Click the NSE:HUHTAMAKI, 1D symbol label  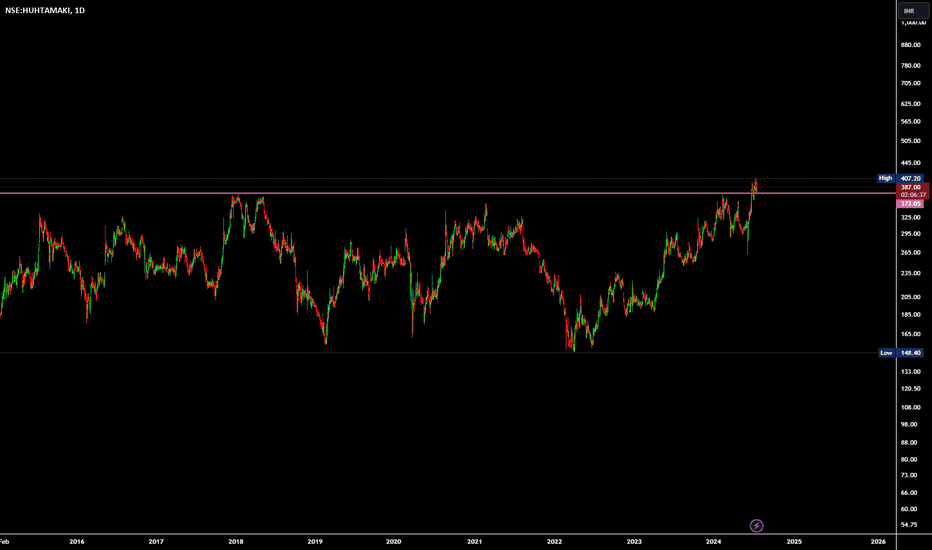(45, 10)
